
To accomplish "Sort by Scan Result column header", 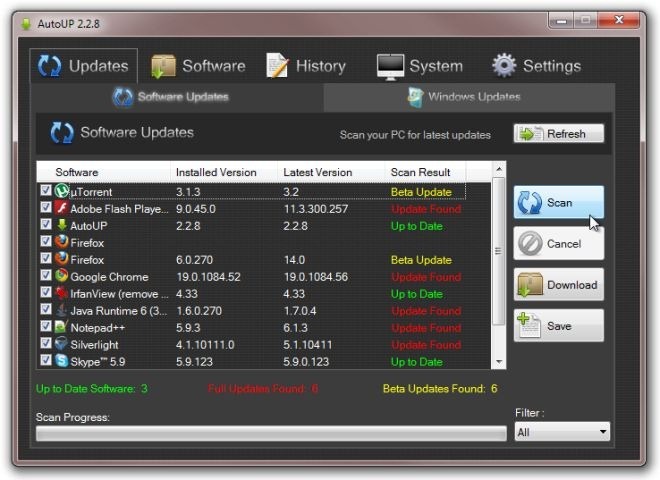I will (426, 172).
